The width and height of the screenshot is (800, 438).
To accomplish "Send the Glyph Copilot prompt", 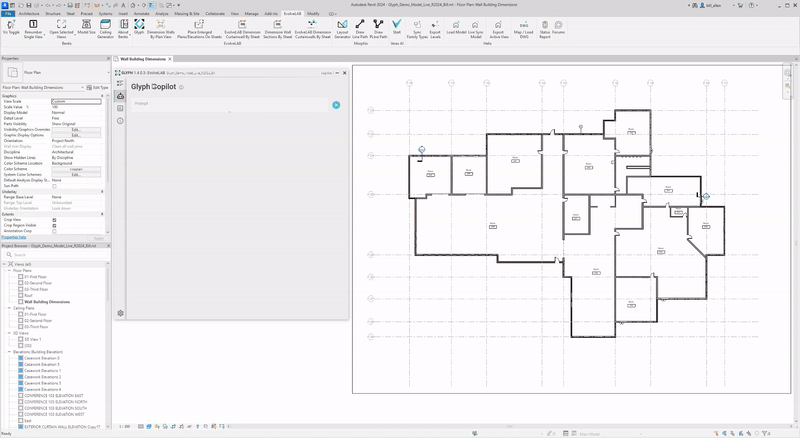I will 336,104.
